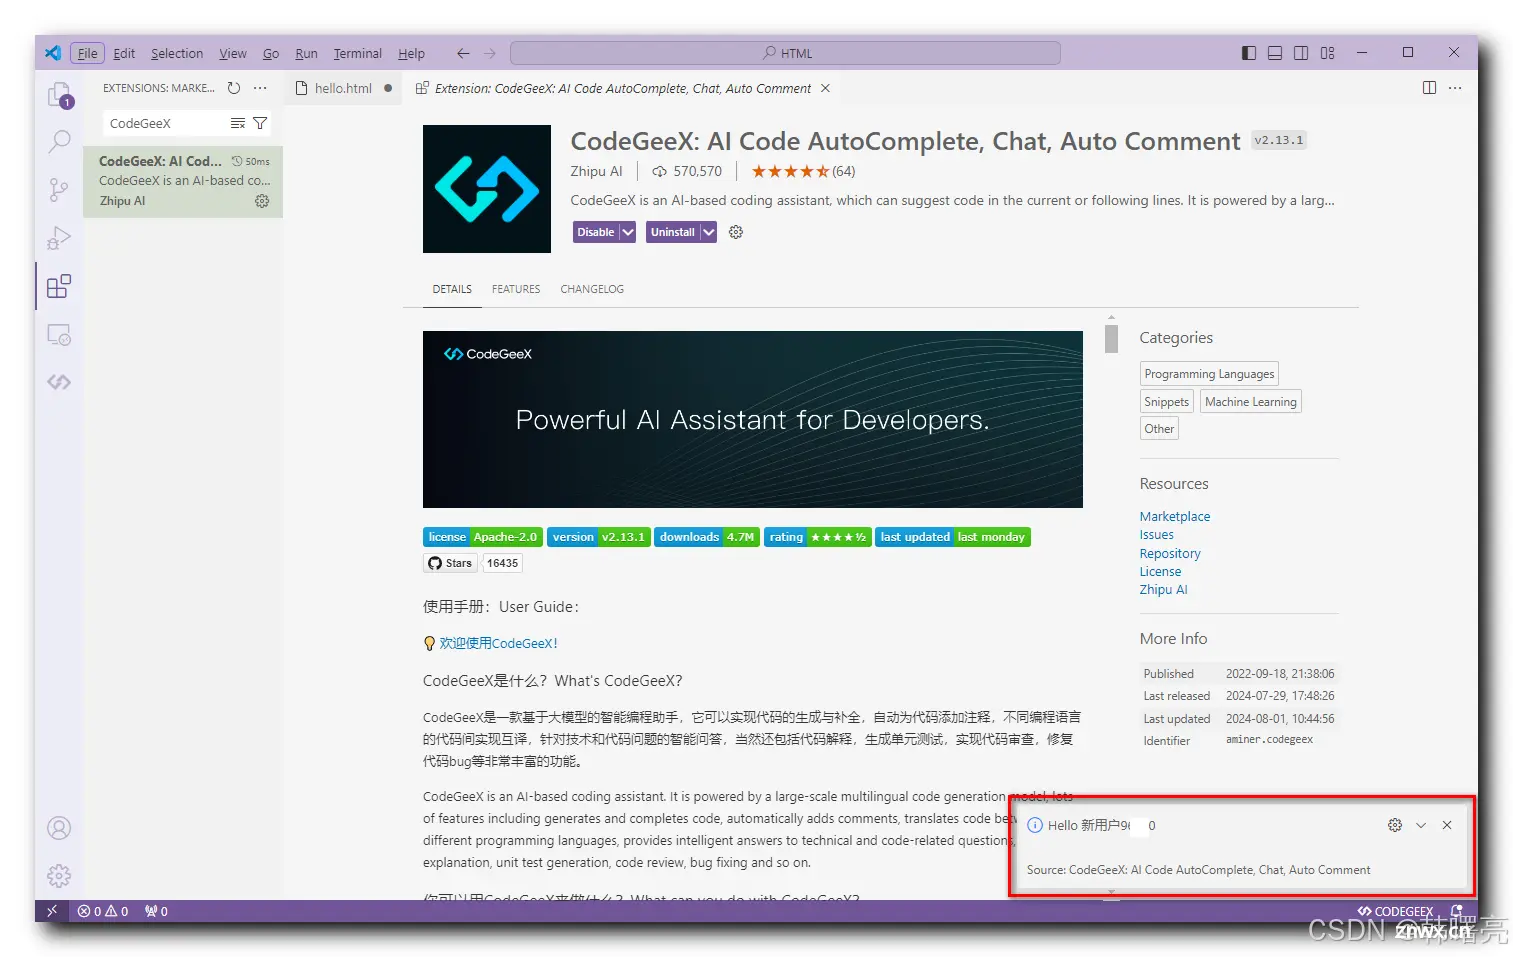The image size is (1513, 957).
Task: Open notification settings gear
Action: (1395, 825)
